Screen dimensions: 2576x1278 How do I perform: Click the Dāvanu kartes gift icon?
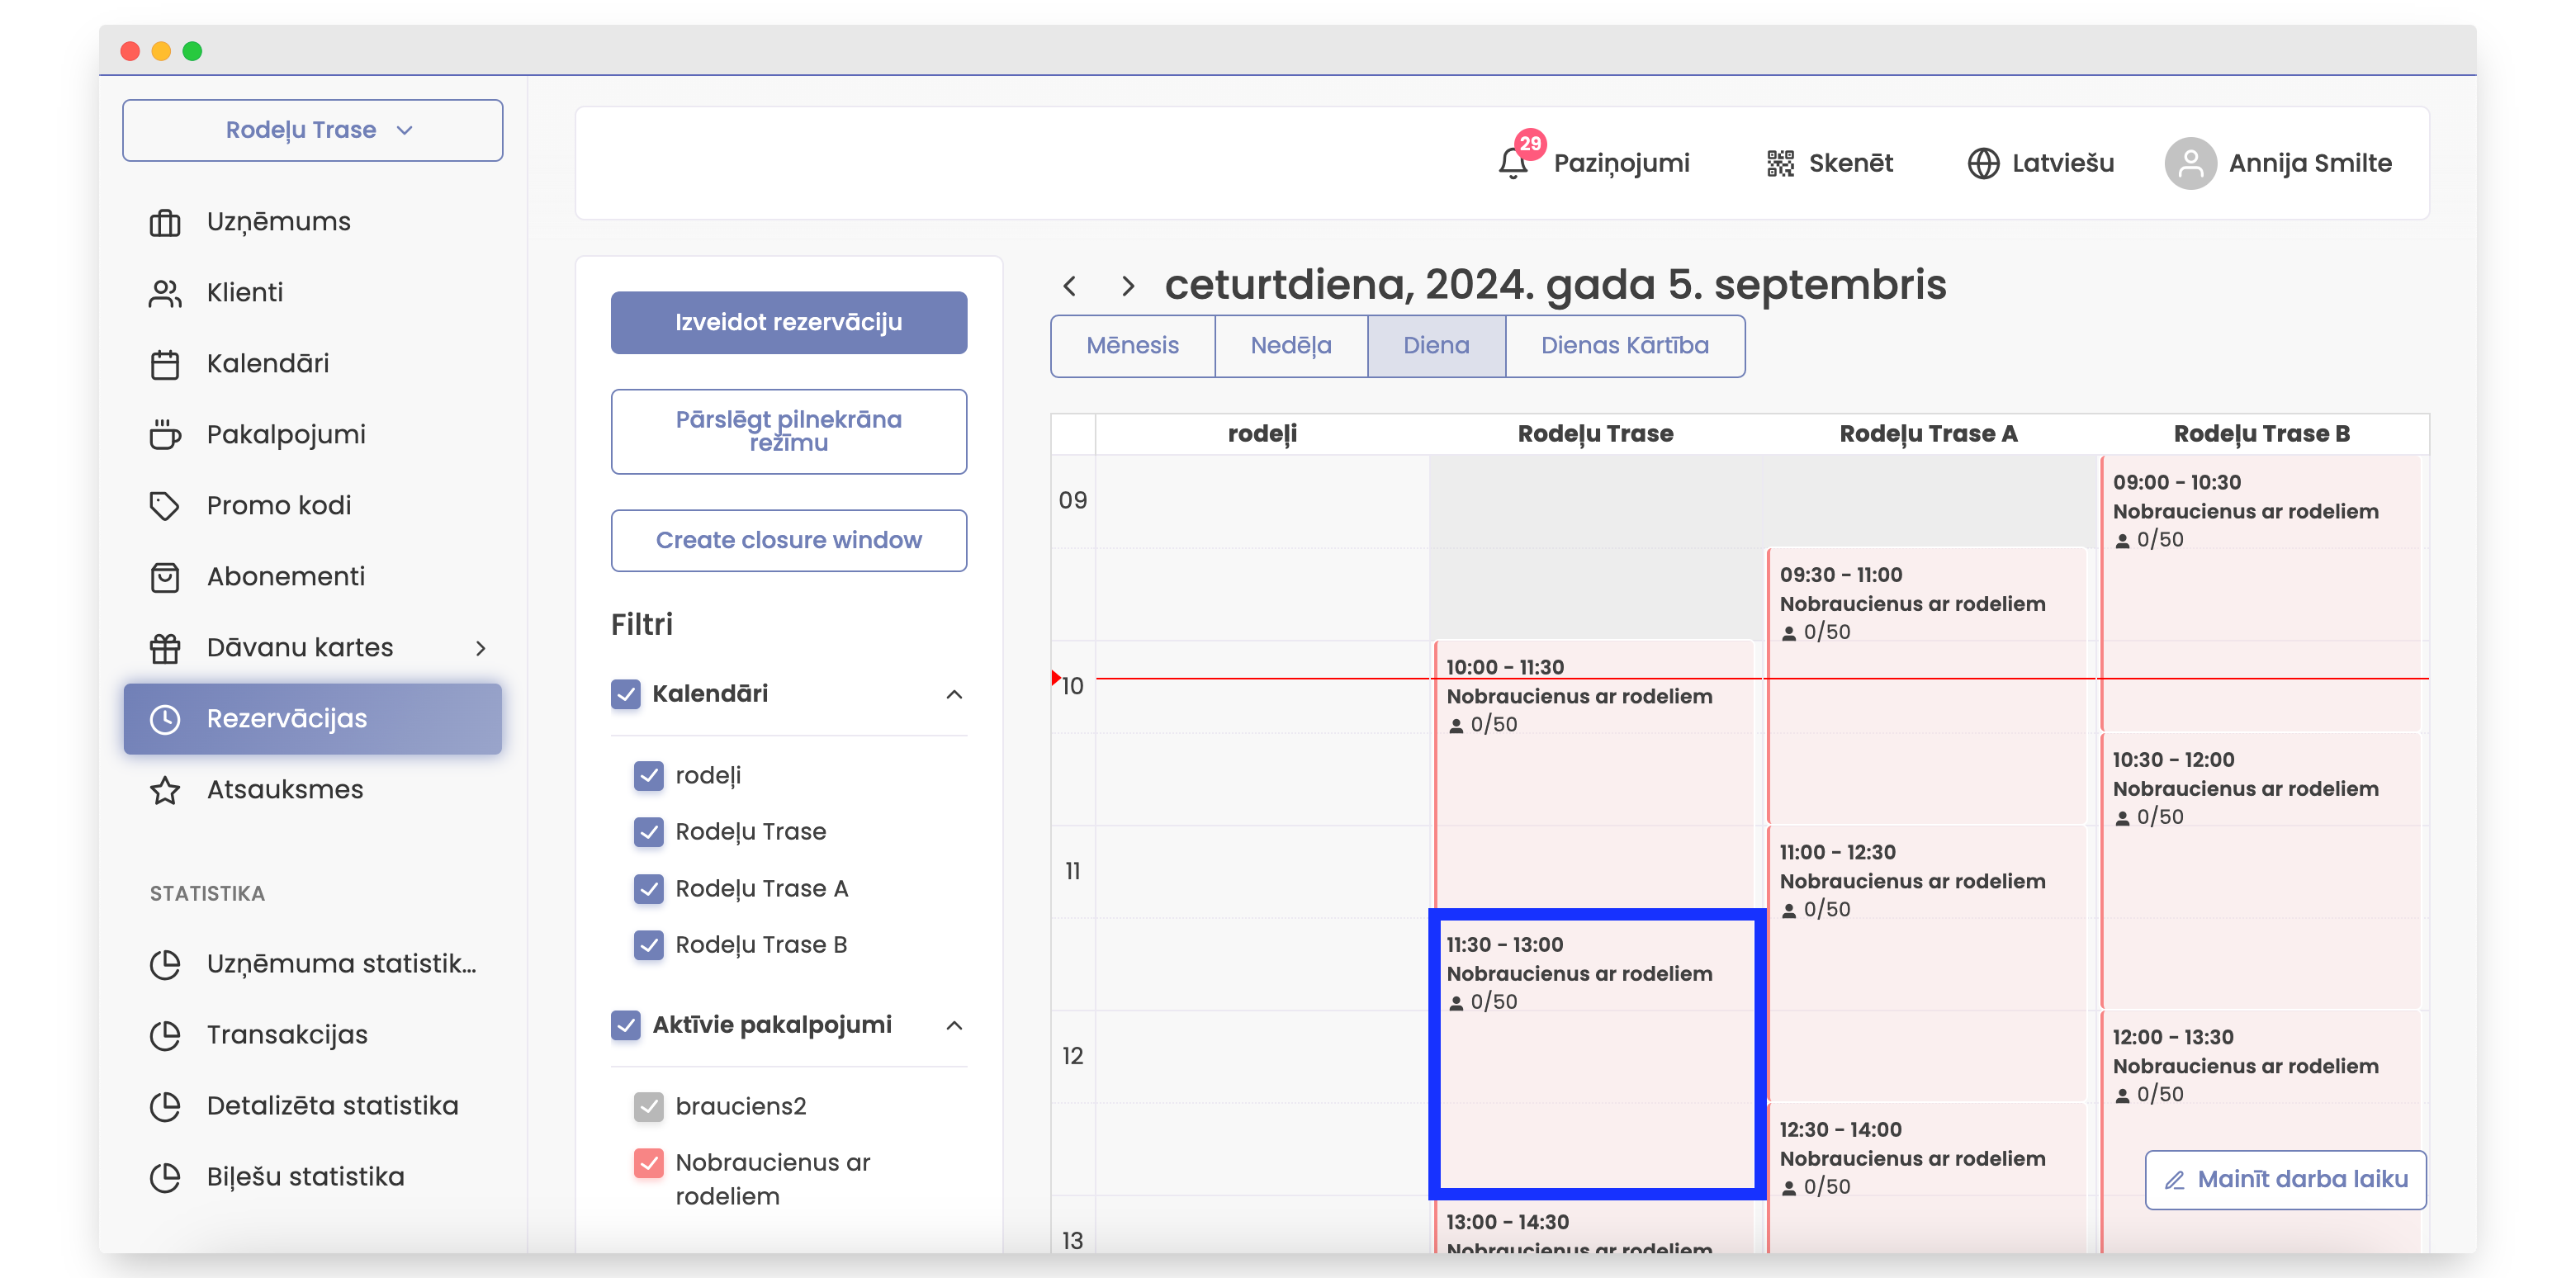point(165,648)
